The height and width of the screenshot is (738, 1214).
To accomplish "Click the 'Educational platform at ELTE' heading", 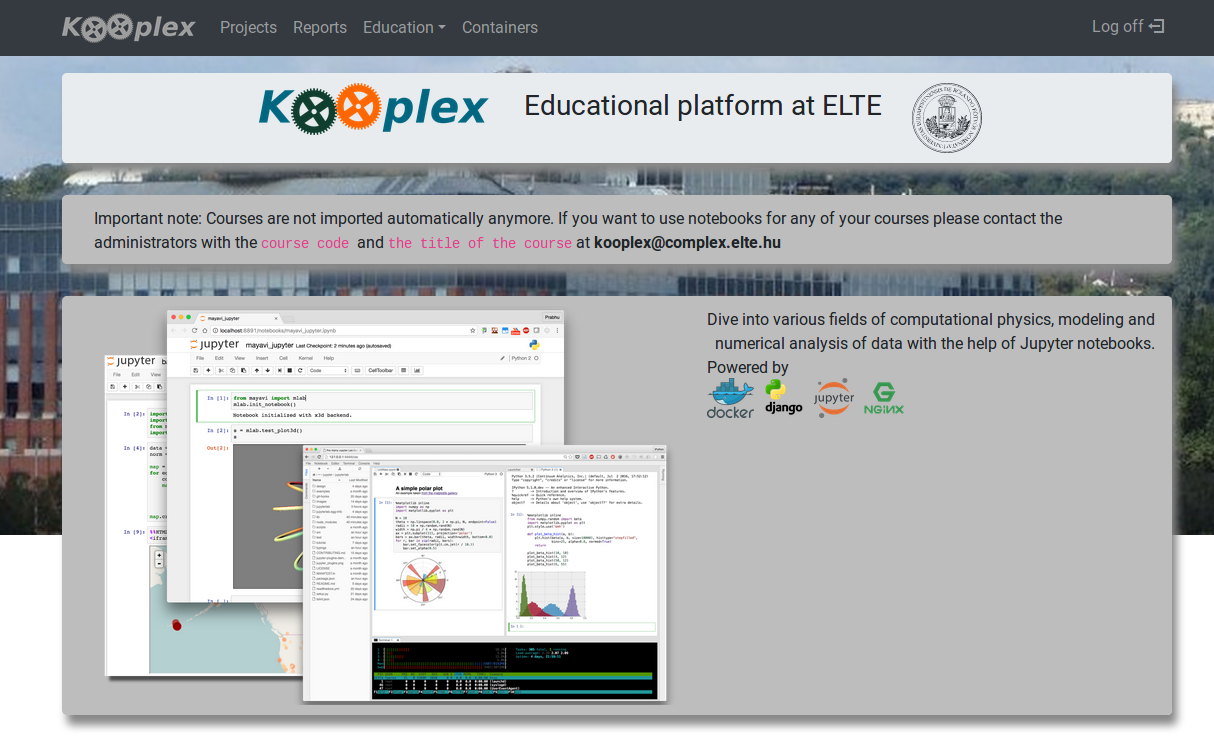I will click(x=703, y=106).
